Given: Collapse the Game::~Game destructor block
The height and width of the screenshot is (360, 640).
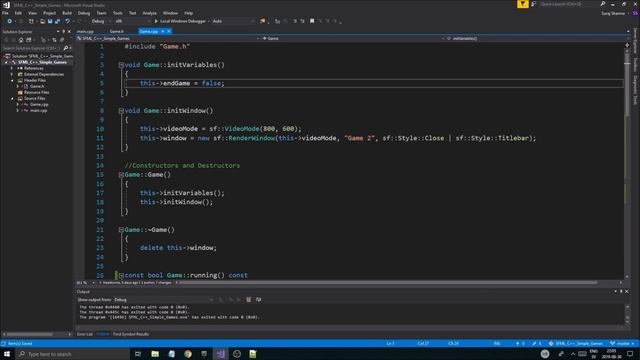Looking at the screenshot, I should 121,230.
